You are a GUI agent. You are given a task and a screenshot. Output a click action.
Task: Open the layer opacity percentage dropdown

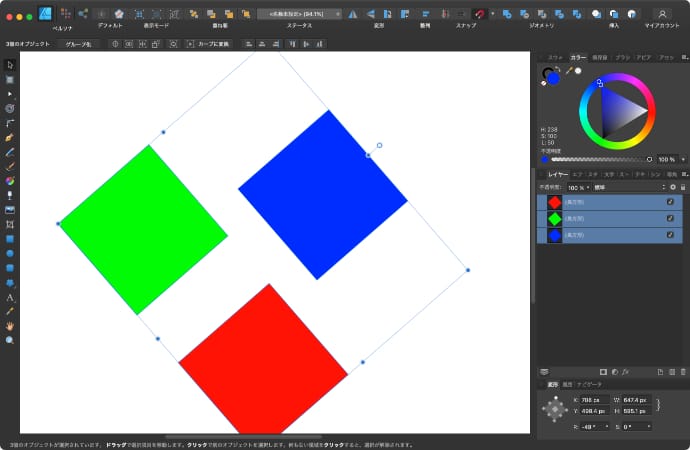(x=577, y=187)
